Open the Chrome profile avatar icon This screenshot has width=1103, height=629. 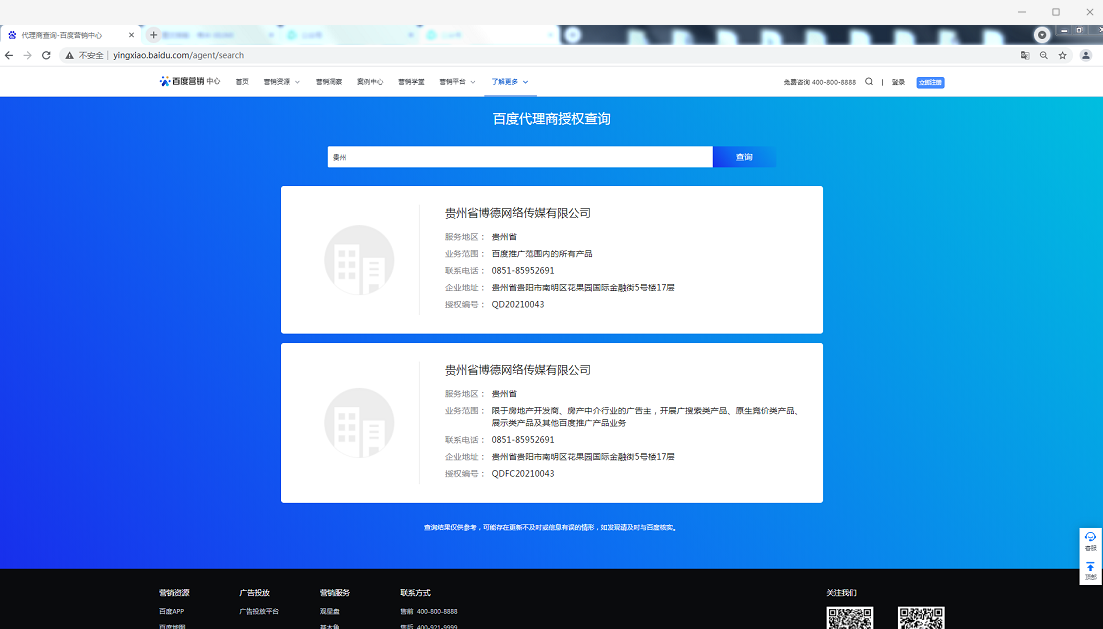(x=1085, y=55)
